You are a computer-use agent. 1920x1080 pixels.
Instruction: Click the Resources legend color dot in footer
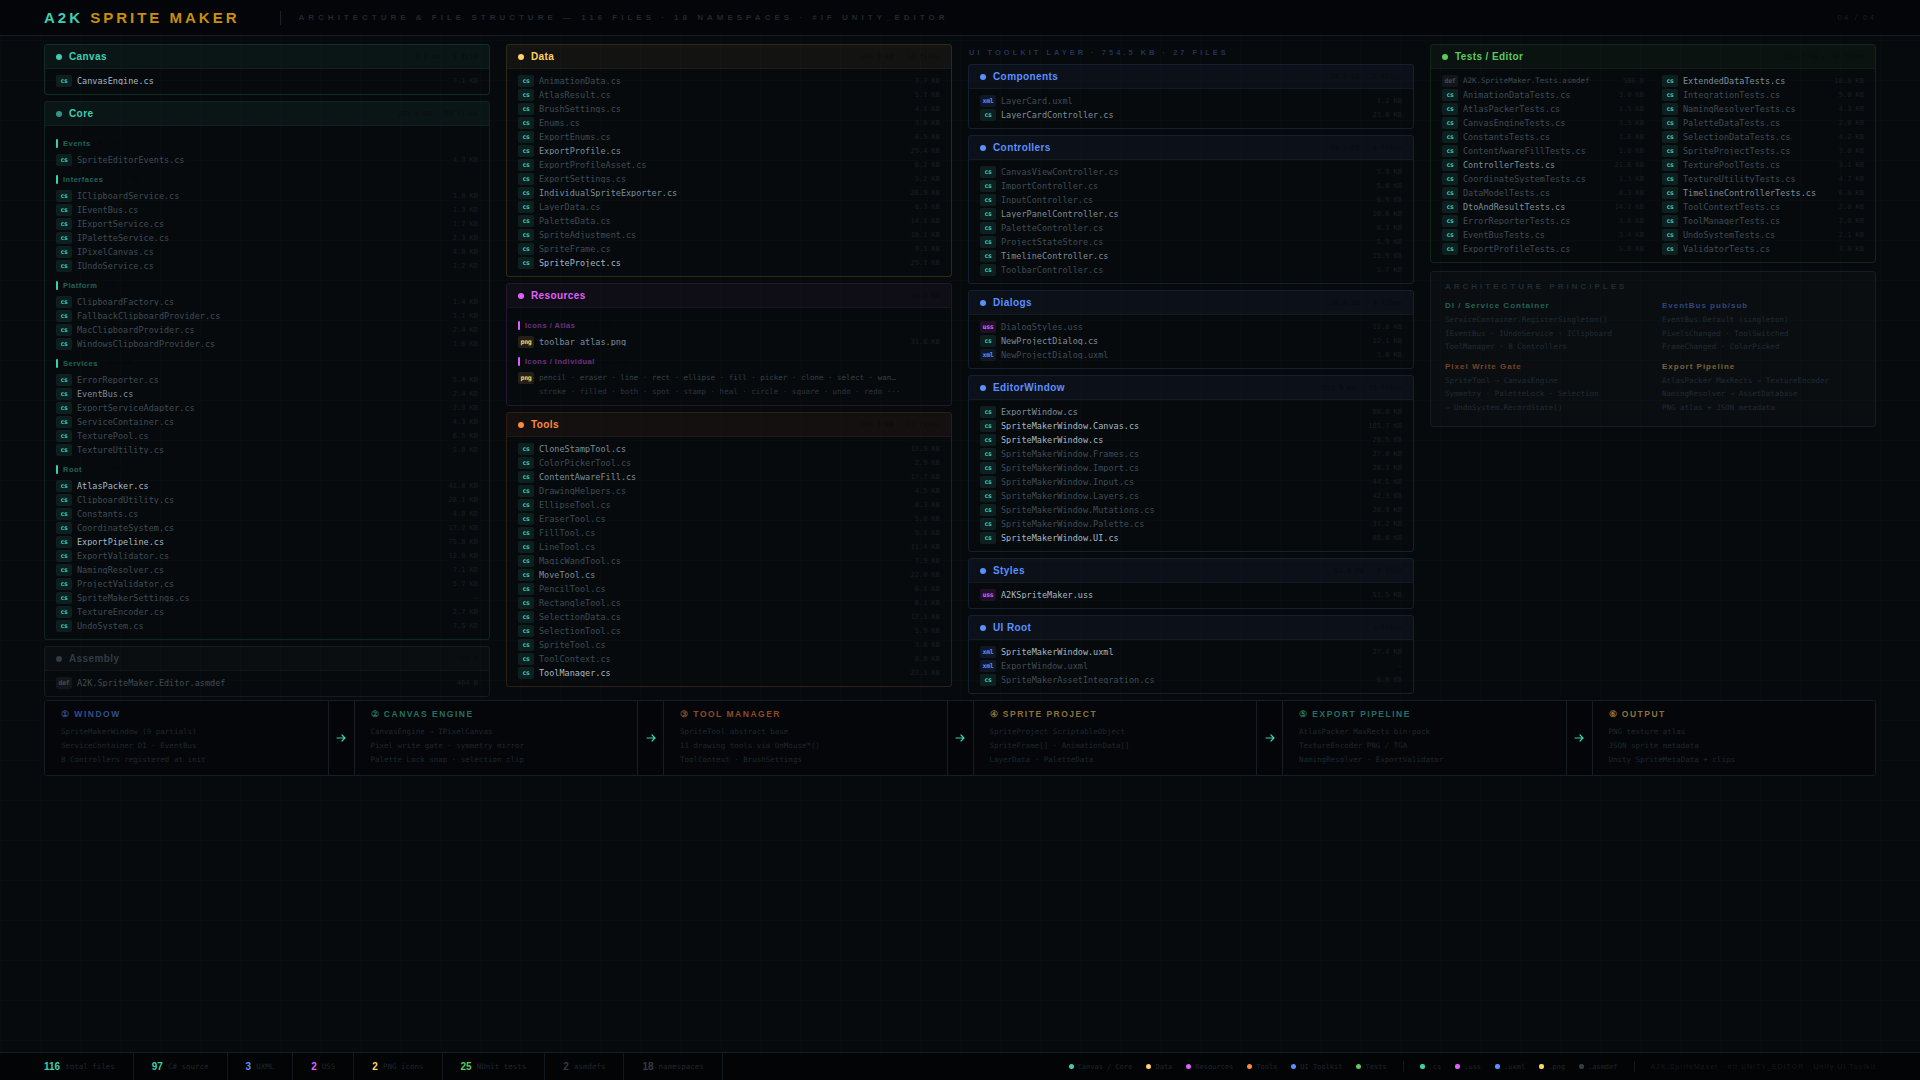[x=1188, y=1067]
